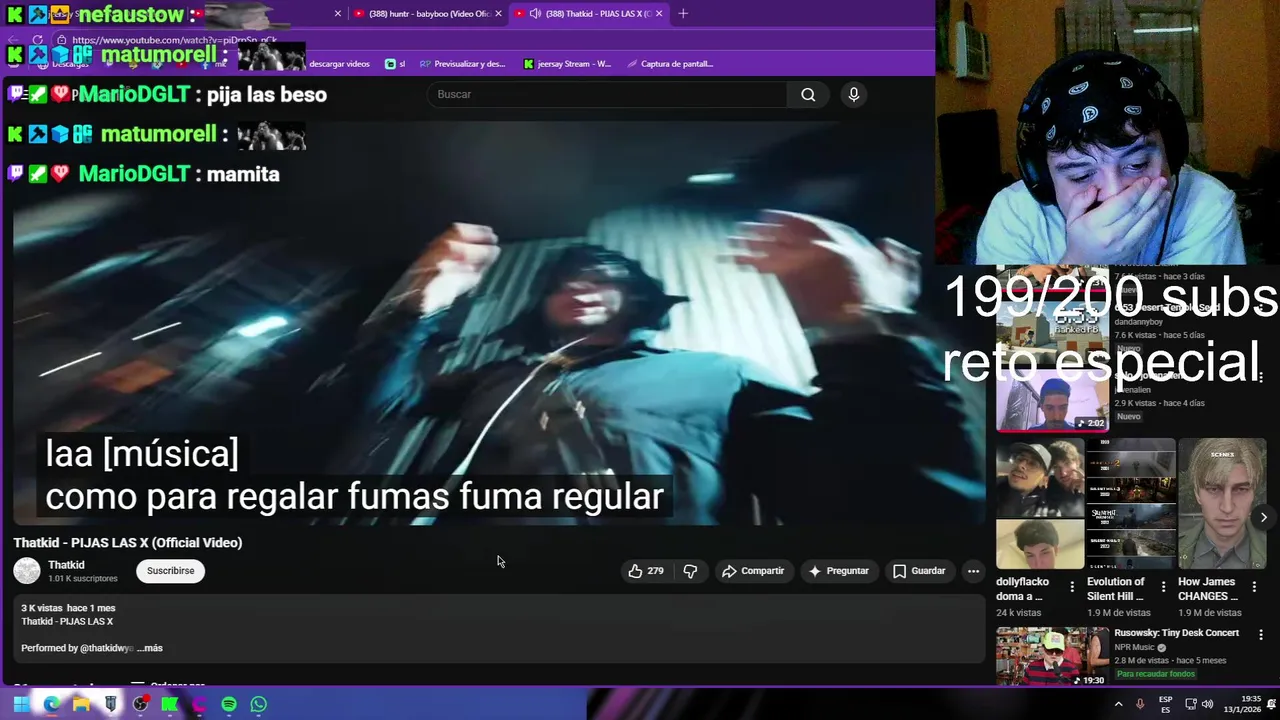Close the huntr - babyboo tab
The image size is (1280, 720).
click(498, 13)
